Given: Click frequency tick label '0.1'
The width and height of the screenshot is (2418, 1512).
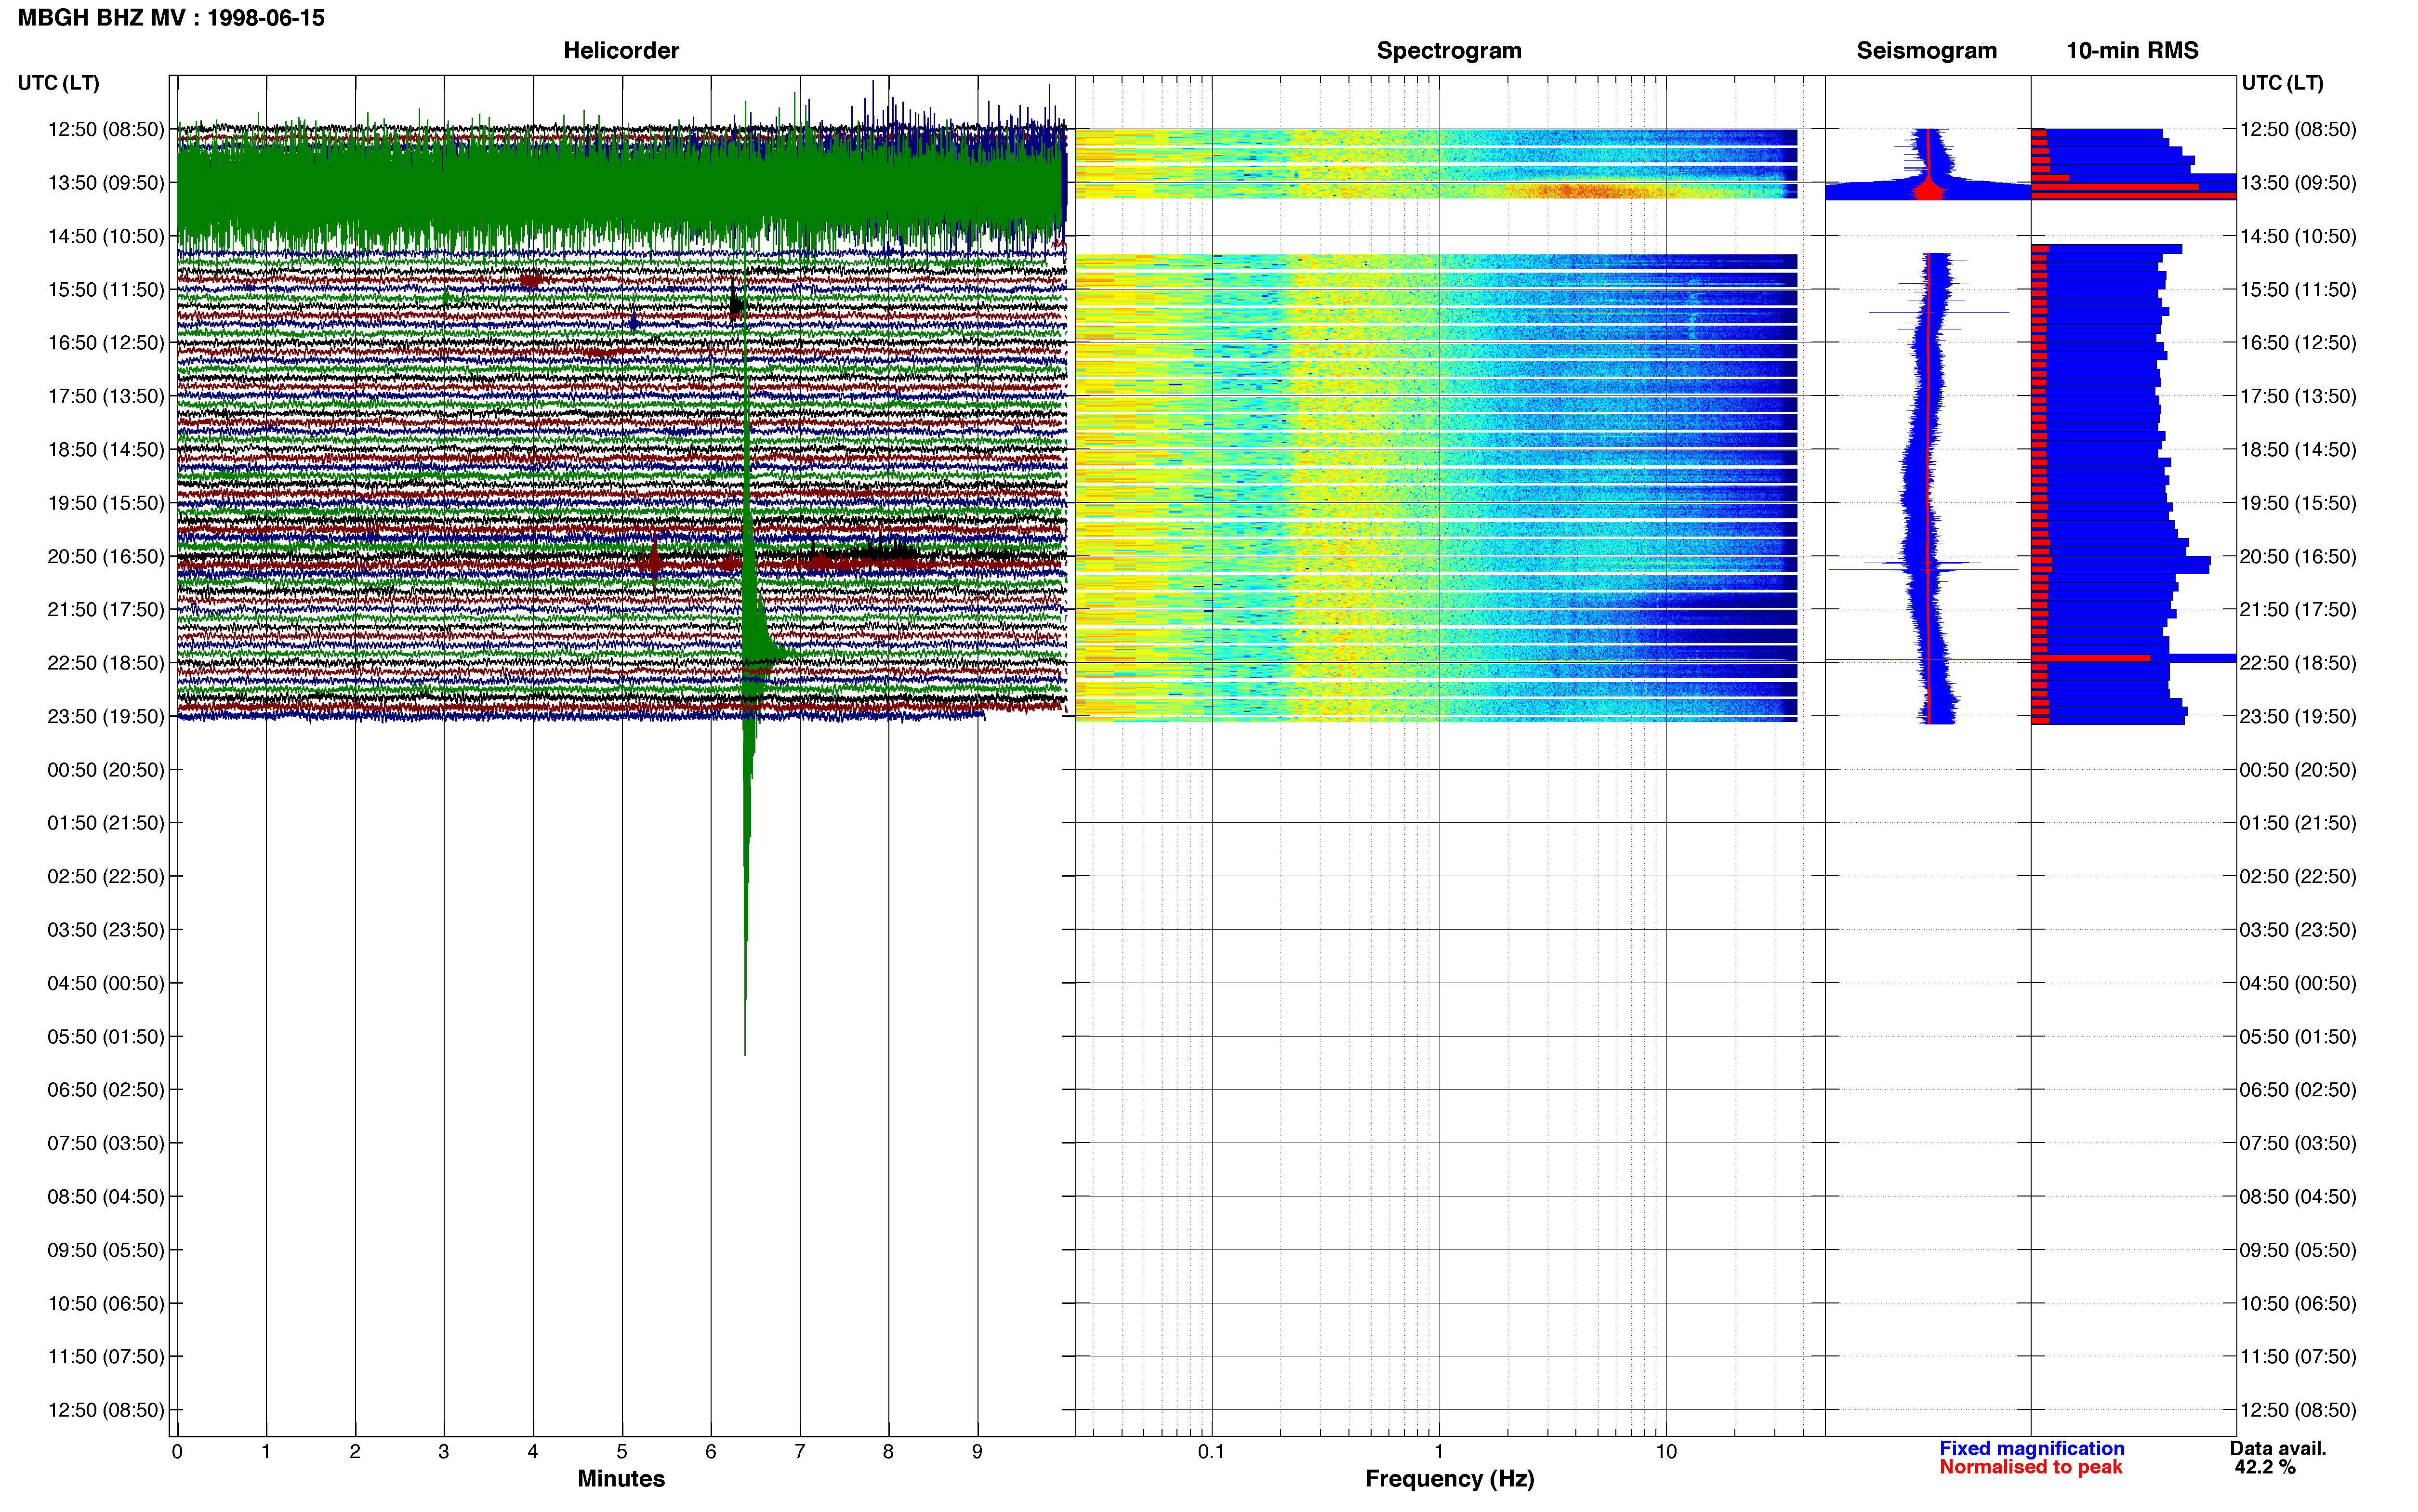Looking at the screenshot, I should coord(1211,1452).
